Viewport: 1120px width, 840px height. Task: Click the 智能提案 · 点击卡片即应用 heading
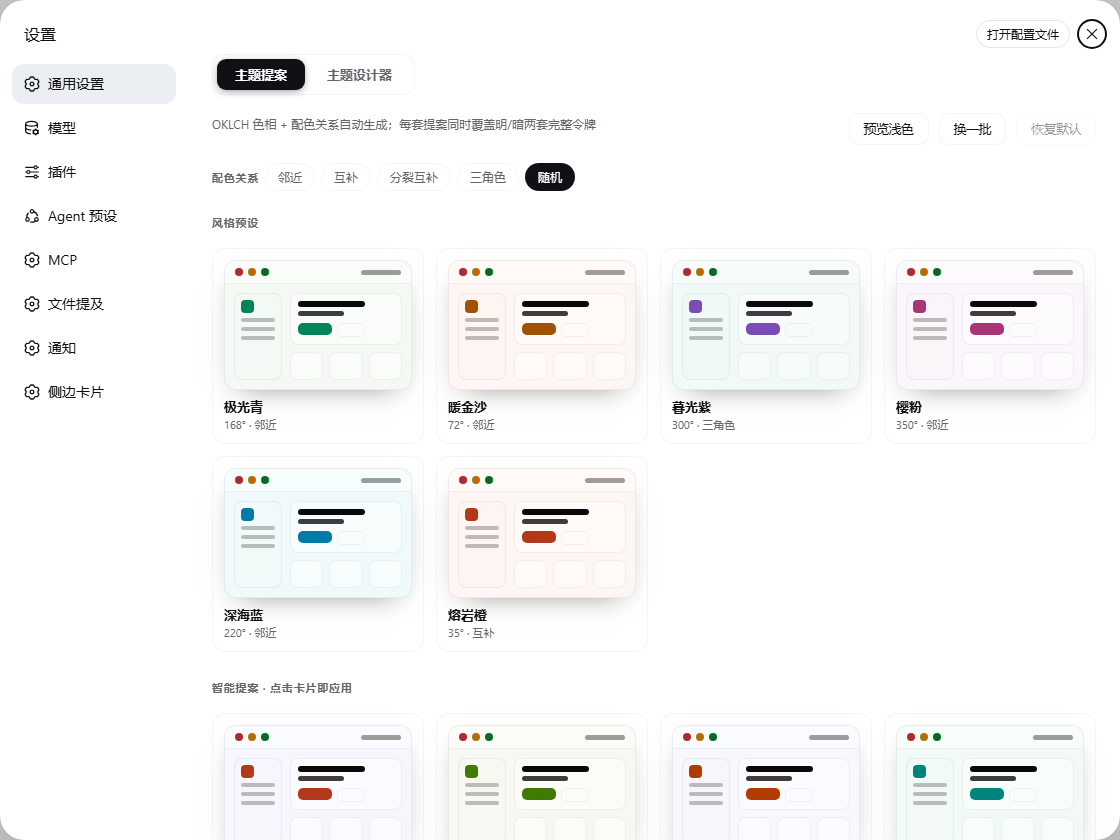click(281, 688)
